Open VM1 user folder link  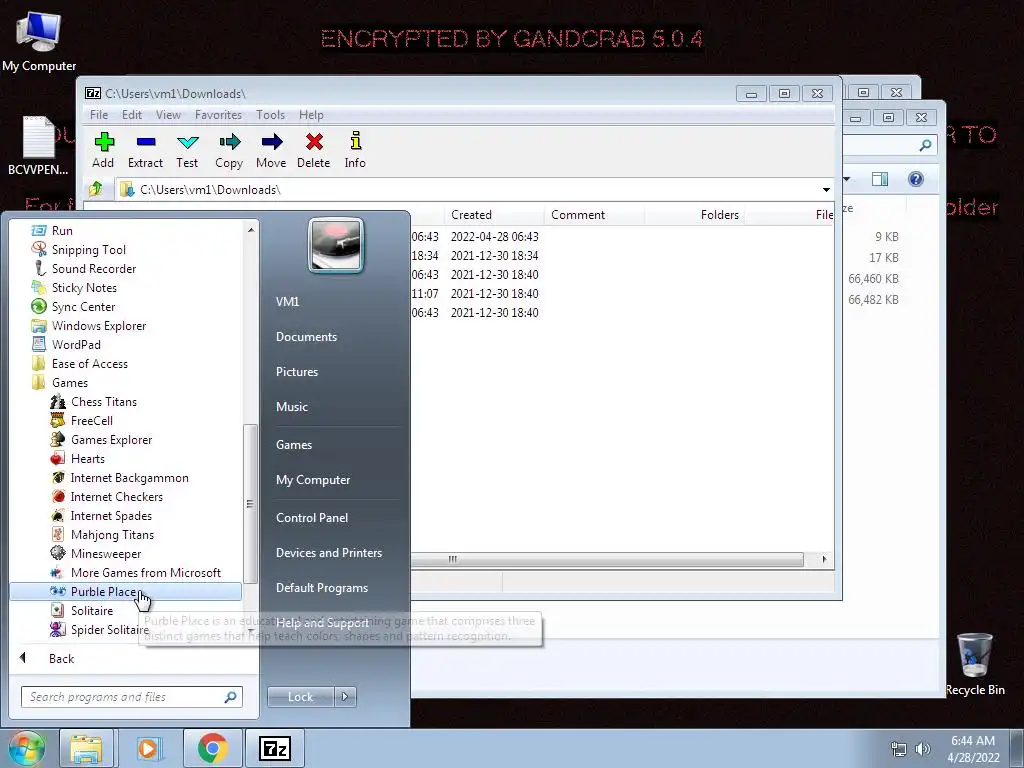pyautogui.click(x=287, y=301)
